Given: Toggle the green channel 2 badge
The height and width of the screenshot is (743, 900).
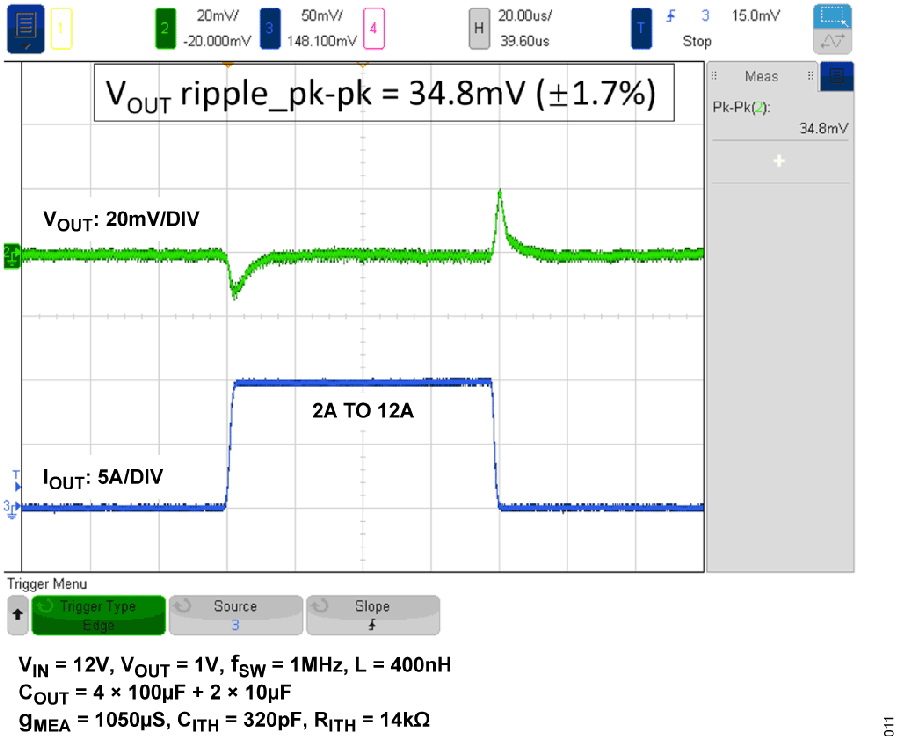Looking at the screenshot, I should [165, 29].
